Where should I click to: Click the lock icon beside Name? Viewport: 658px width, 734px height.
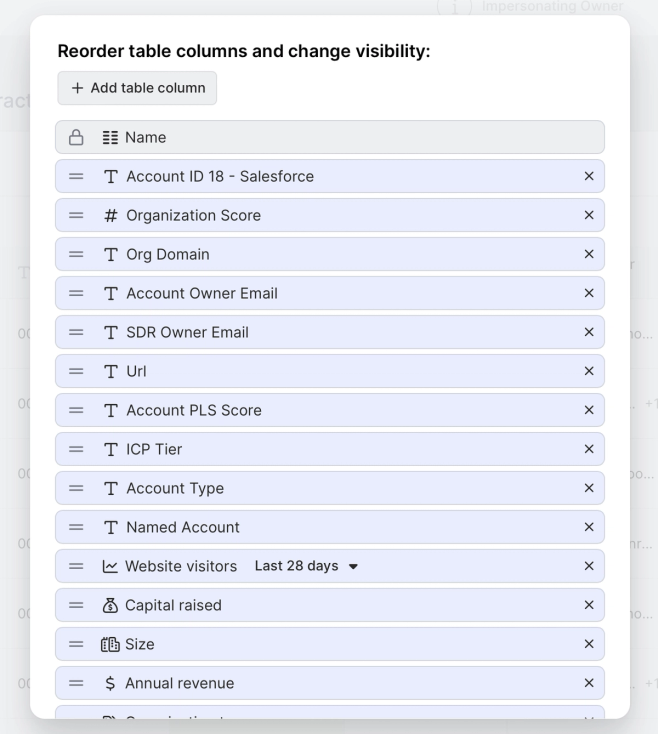click(76, 138)
